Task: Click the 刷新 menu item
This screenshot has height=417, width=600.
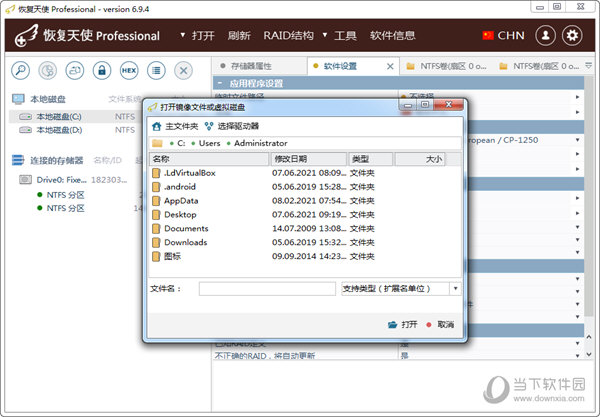Action: [x=239, y=36]
